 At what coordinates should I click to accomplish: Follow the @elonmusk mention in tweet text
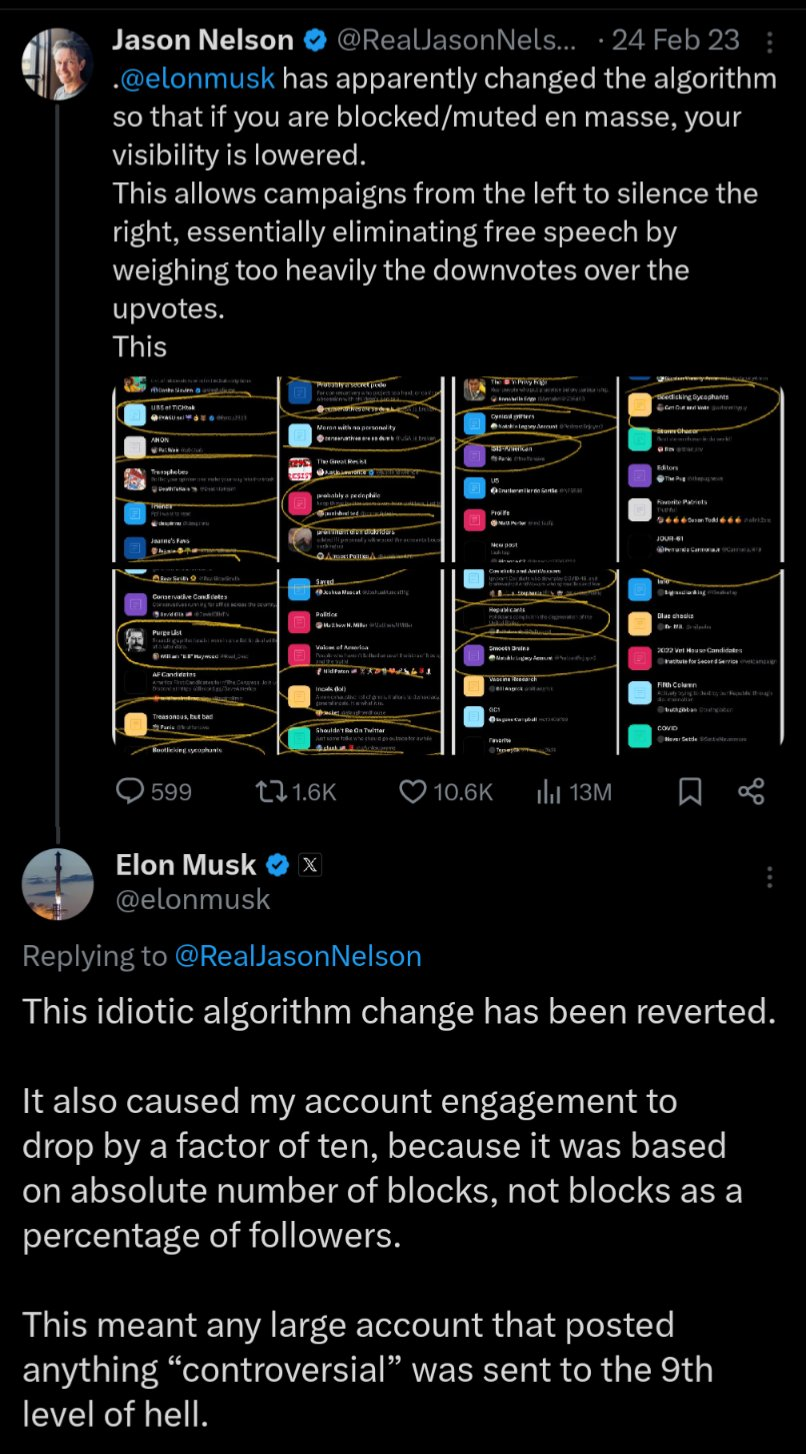click(x=197, y=79)
